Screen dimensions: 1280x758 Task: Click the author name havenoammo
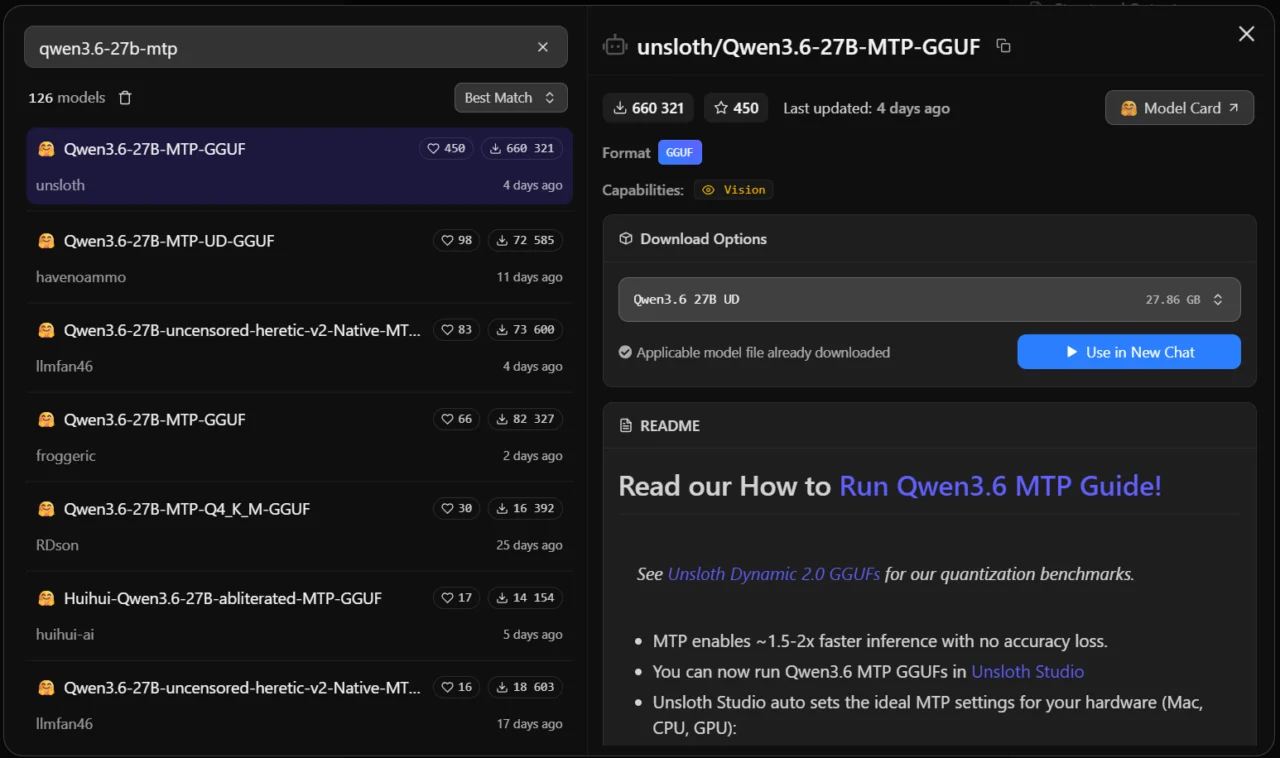click(81, 277)
